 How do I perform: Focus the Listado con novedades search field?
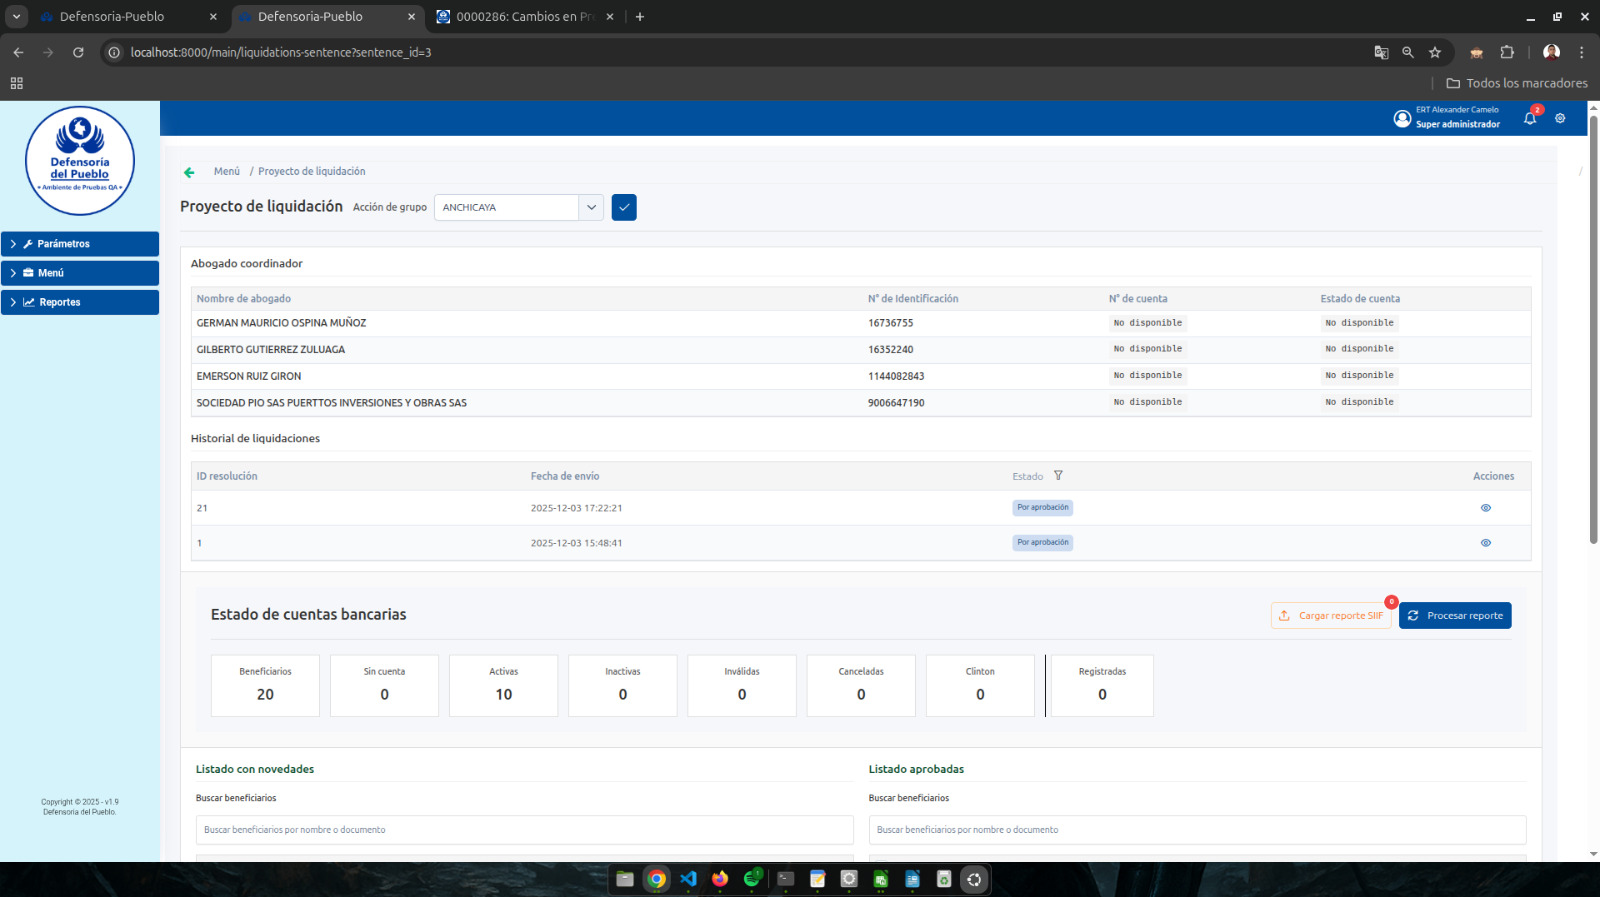coord(524,830)
